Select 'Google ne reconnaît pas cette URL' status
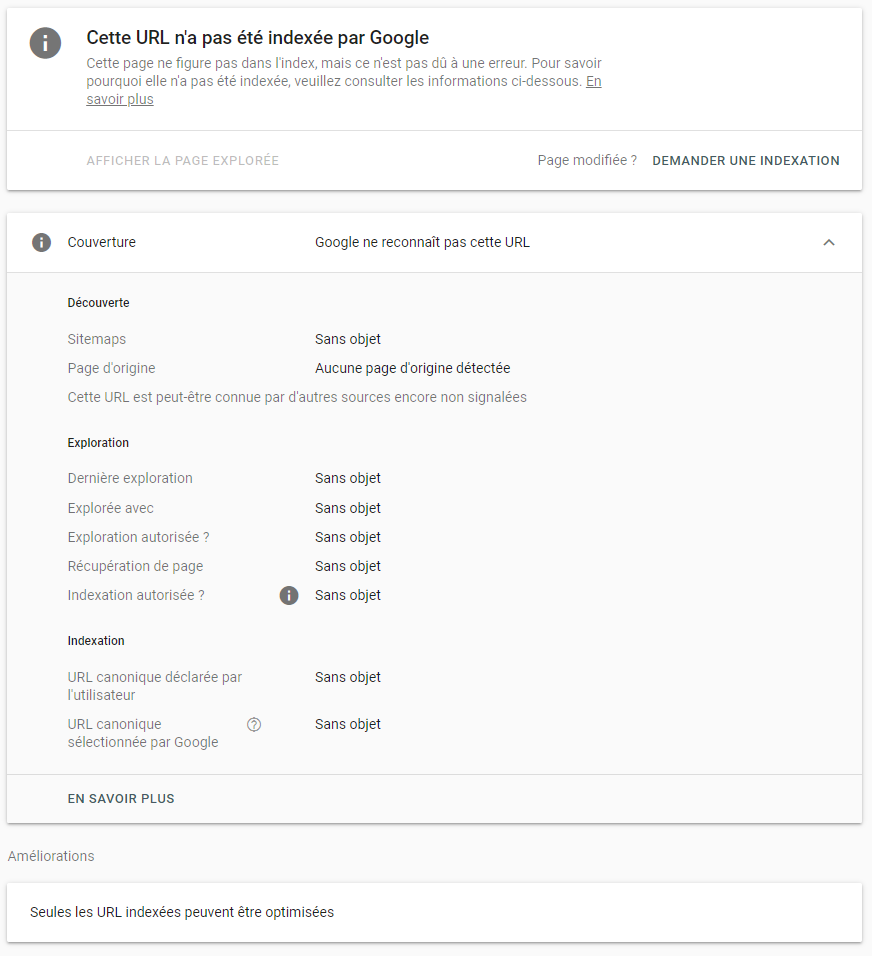The width and height of the screenshot is (872, 956). (x=422, y=242)
